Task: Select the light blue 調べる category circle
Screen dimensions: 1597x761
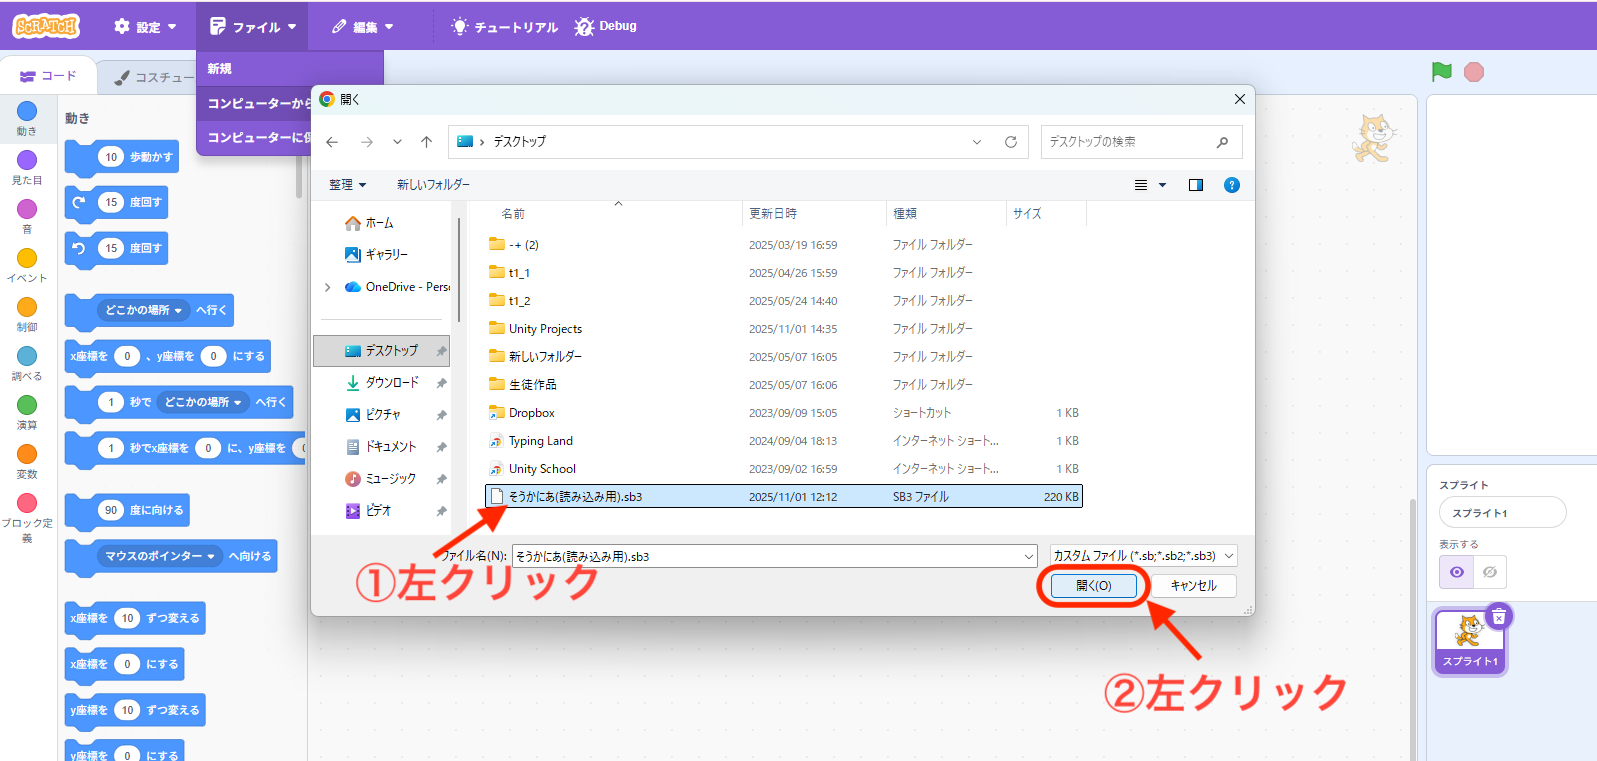Action: [x=27, y=356]
